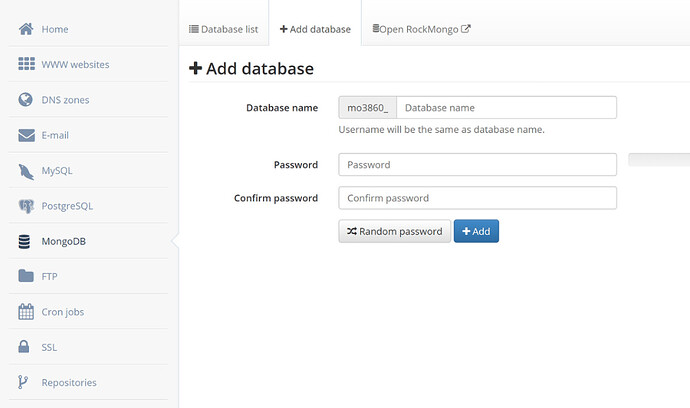Click the MongoDB database stack icon
The height and width of the screenshot is (408, 690).
click(x=24, y=241)
